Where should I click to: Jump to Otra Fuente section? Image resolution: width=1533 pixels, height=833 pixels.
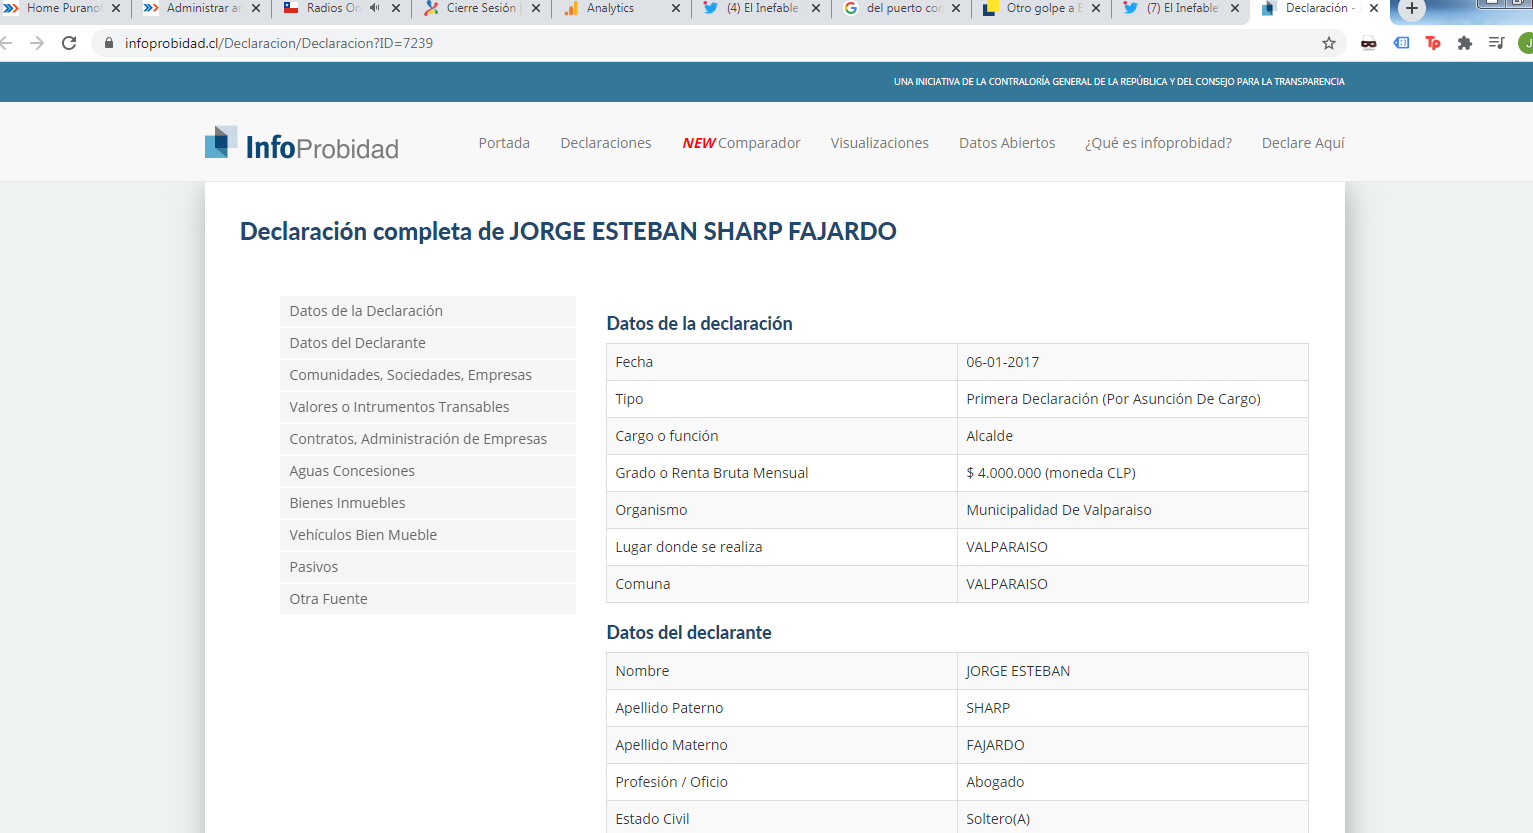[428, 599]
